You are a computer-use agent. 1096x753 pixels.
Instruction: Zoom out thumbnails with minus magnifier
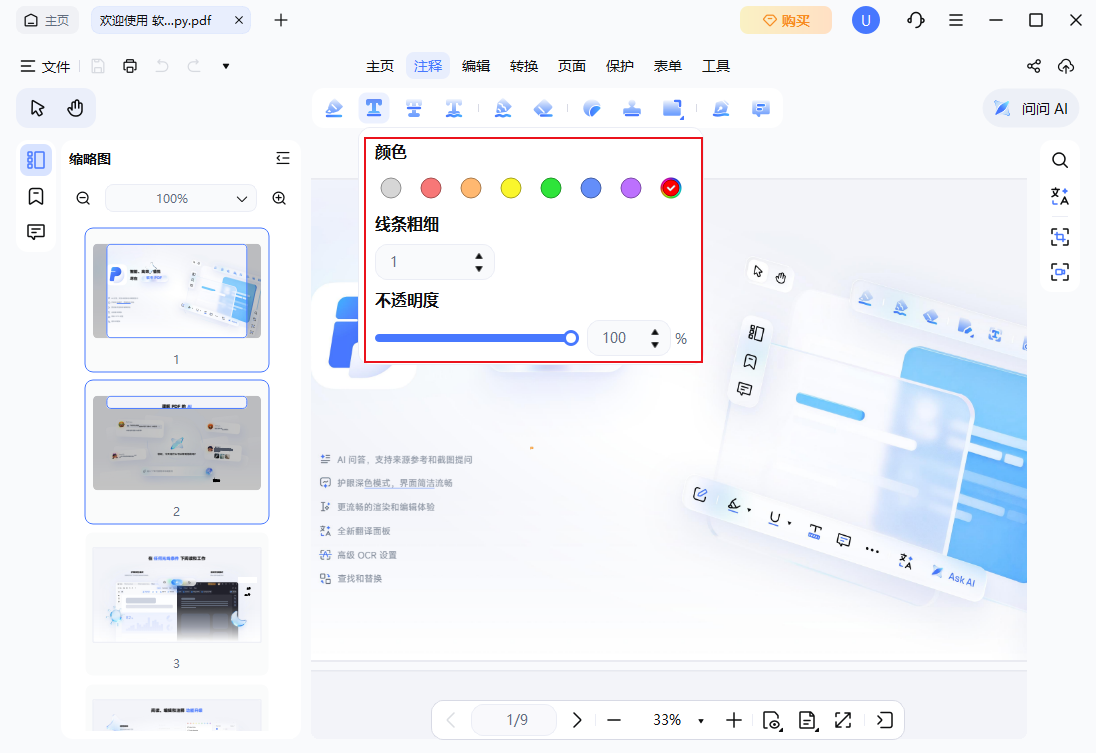coord(83,199)
